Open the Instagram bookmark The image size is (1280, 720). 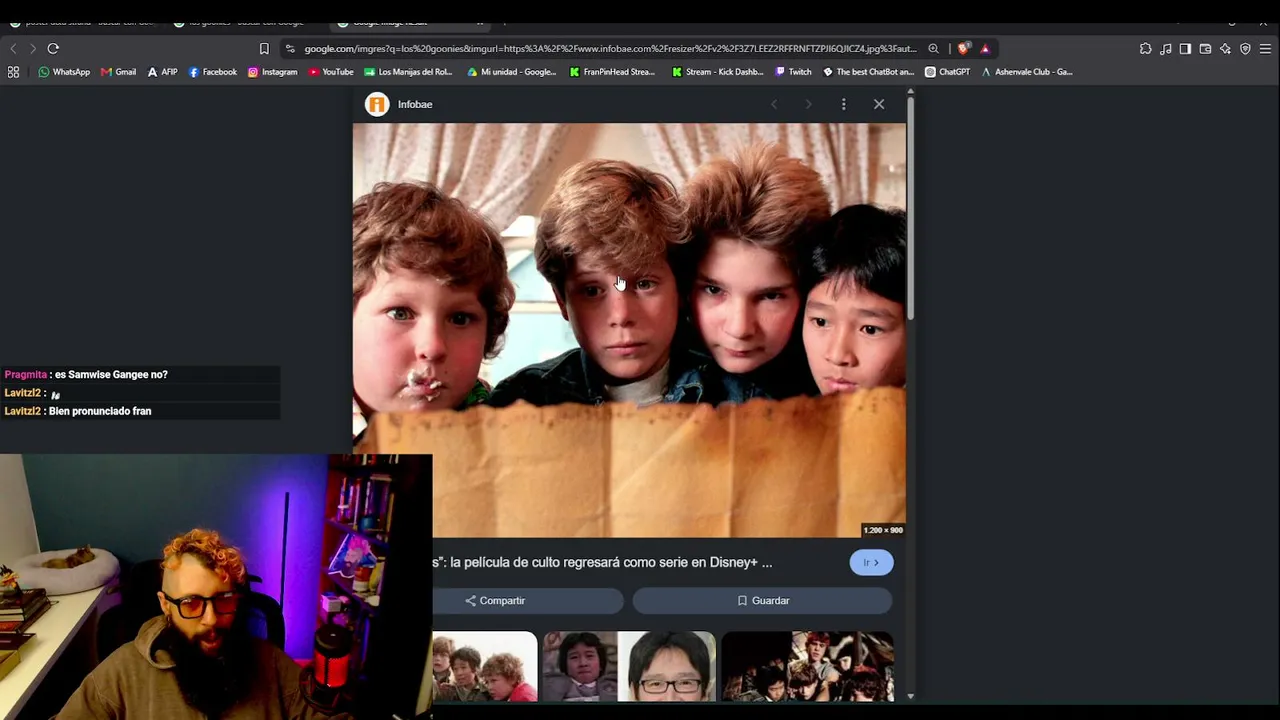tap(272, 72)
